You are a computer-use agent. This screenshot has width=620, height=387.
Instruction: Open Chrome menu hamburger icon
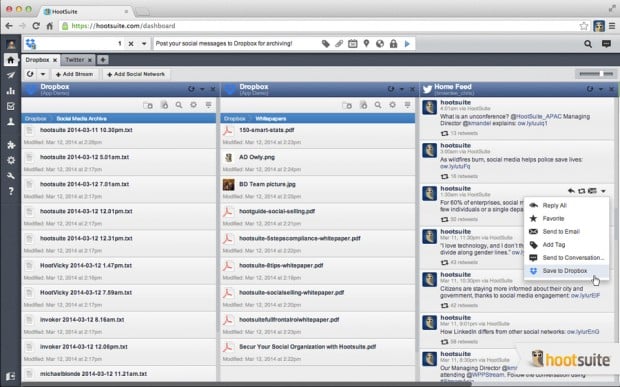tap(612, 26)
